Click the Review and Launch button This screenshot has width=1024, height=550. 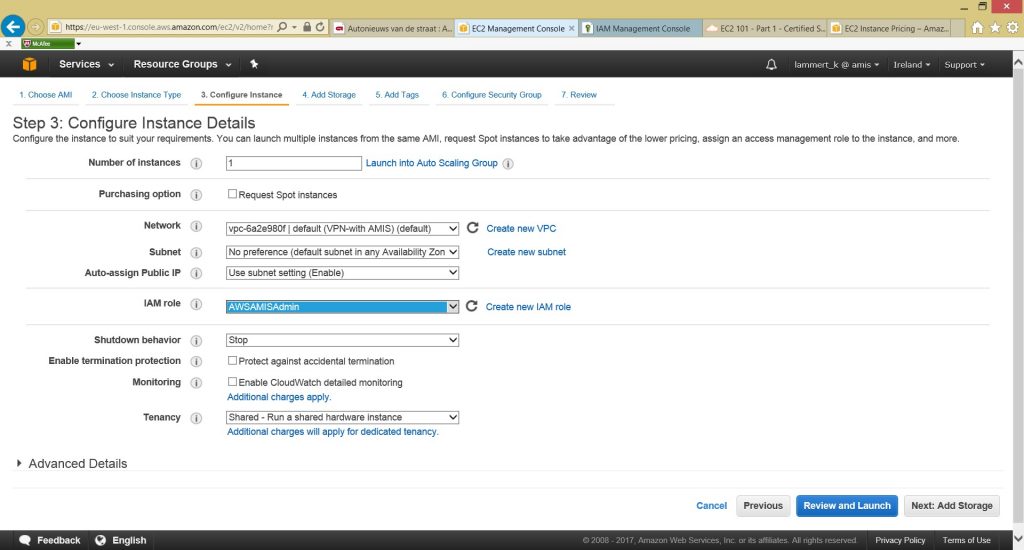pos(846,506)
